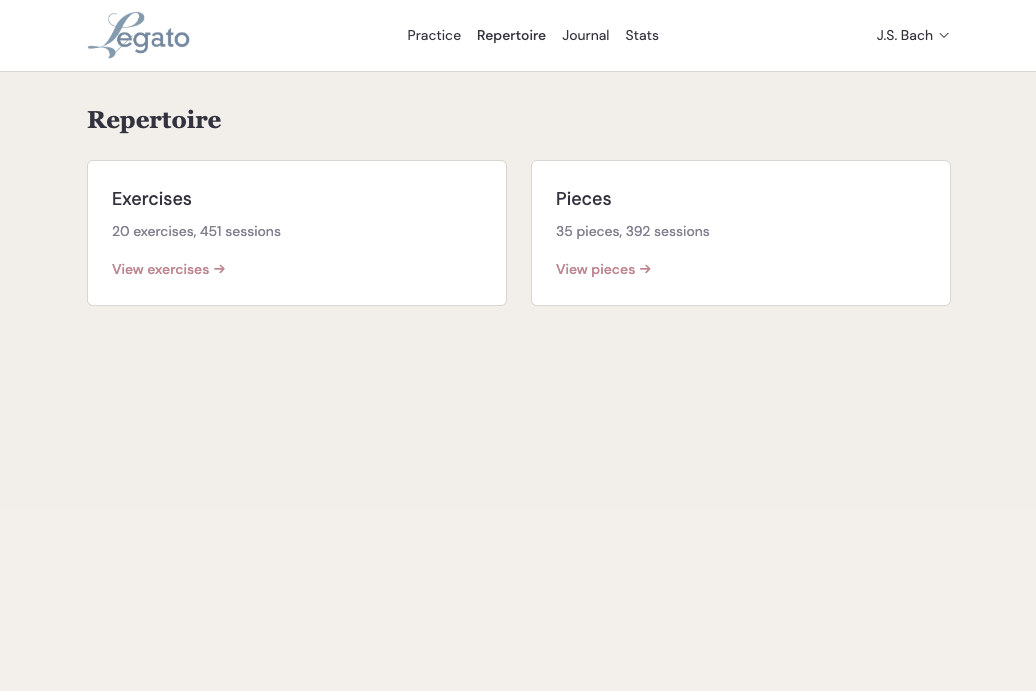Click the arrow icon after View exercises
Image resolution: width=1036 pixels, height=691 pixels.
click(x=219, y=269)
